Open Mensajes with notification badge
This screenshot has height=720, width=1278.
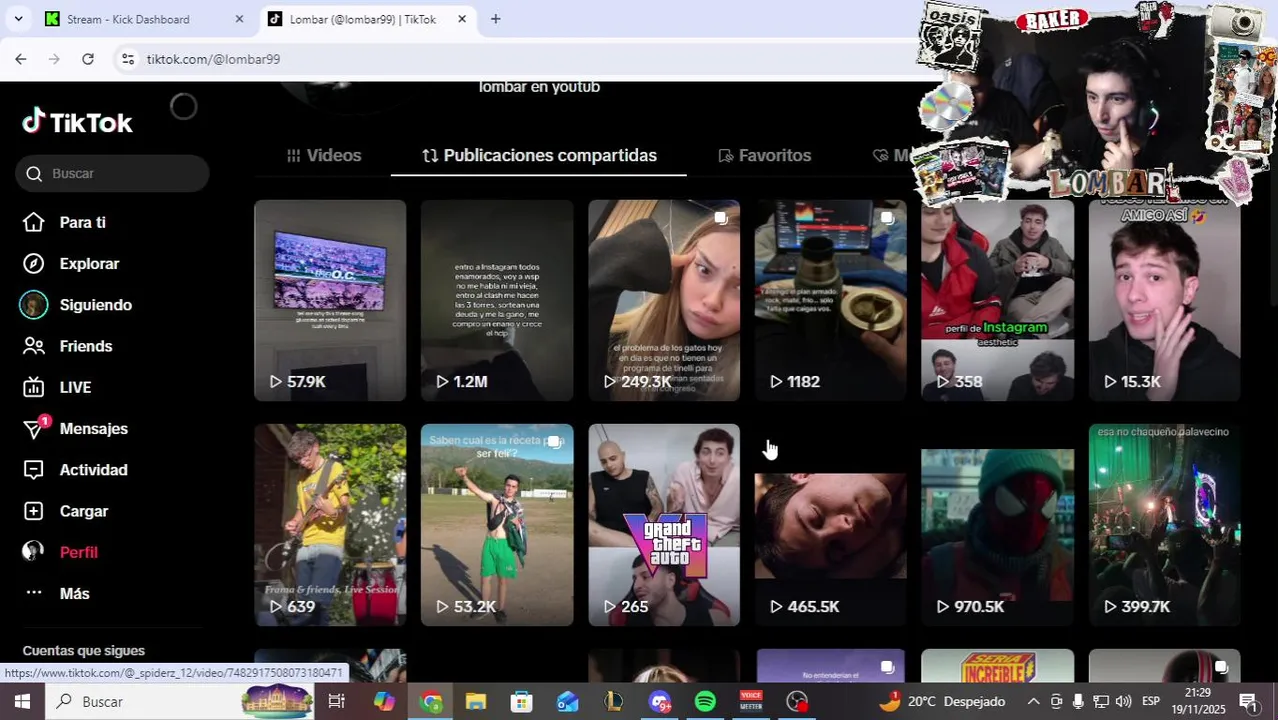click(75, 428)
